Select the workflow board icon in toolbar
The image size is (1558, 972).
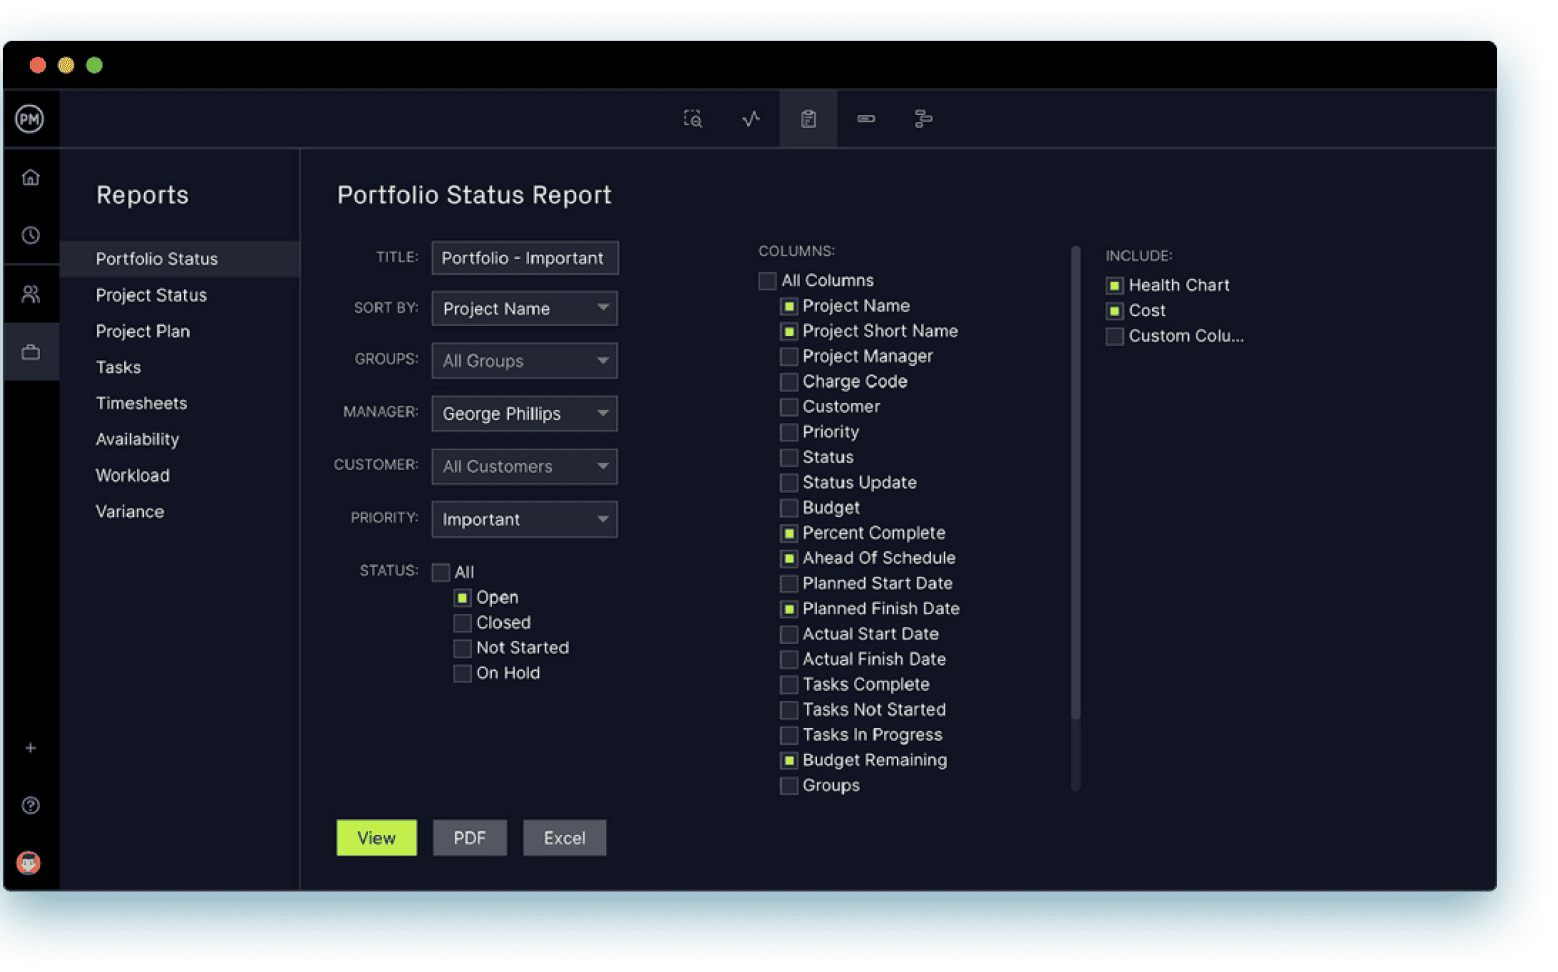pyautogui.click(x=923, y=118)
